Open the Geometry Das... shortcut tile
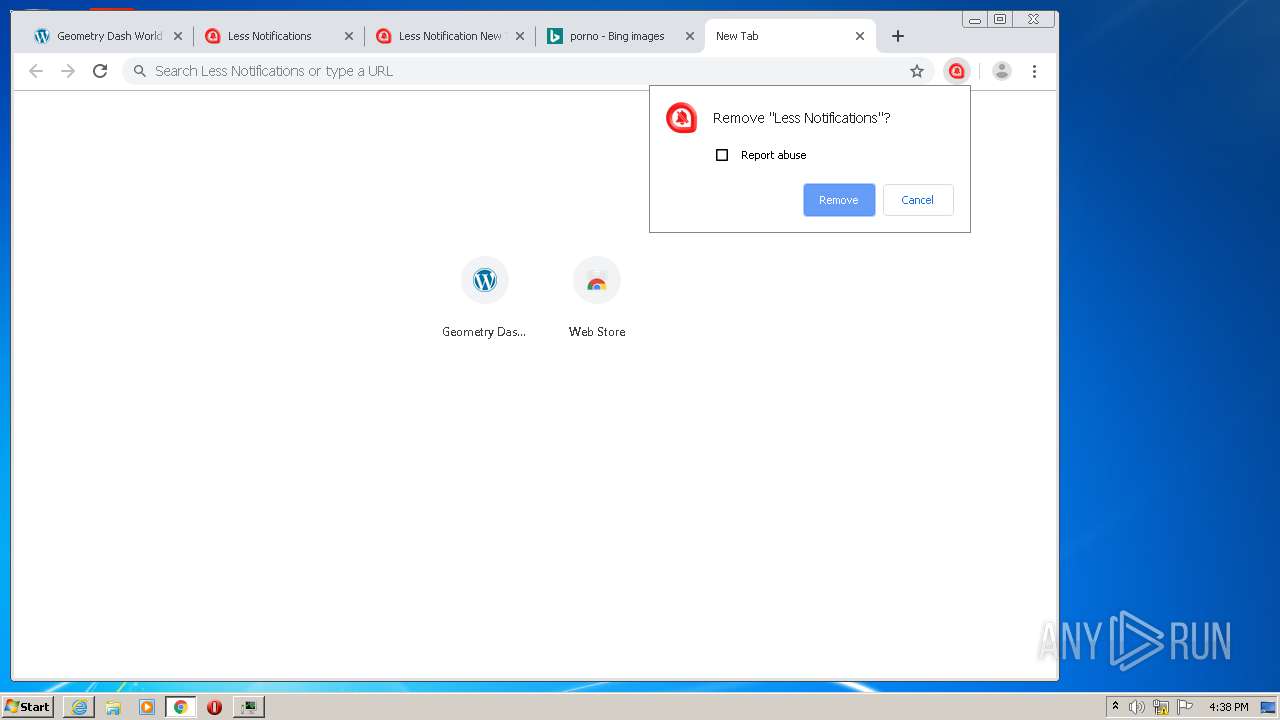This screenshot has height=720, width=1280. pos(484,298)
